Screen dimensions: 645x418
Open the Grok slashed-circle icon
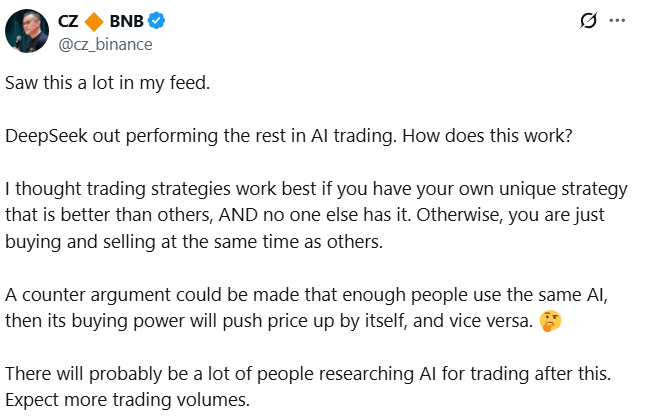(589, 22)
